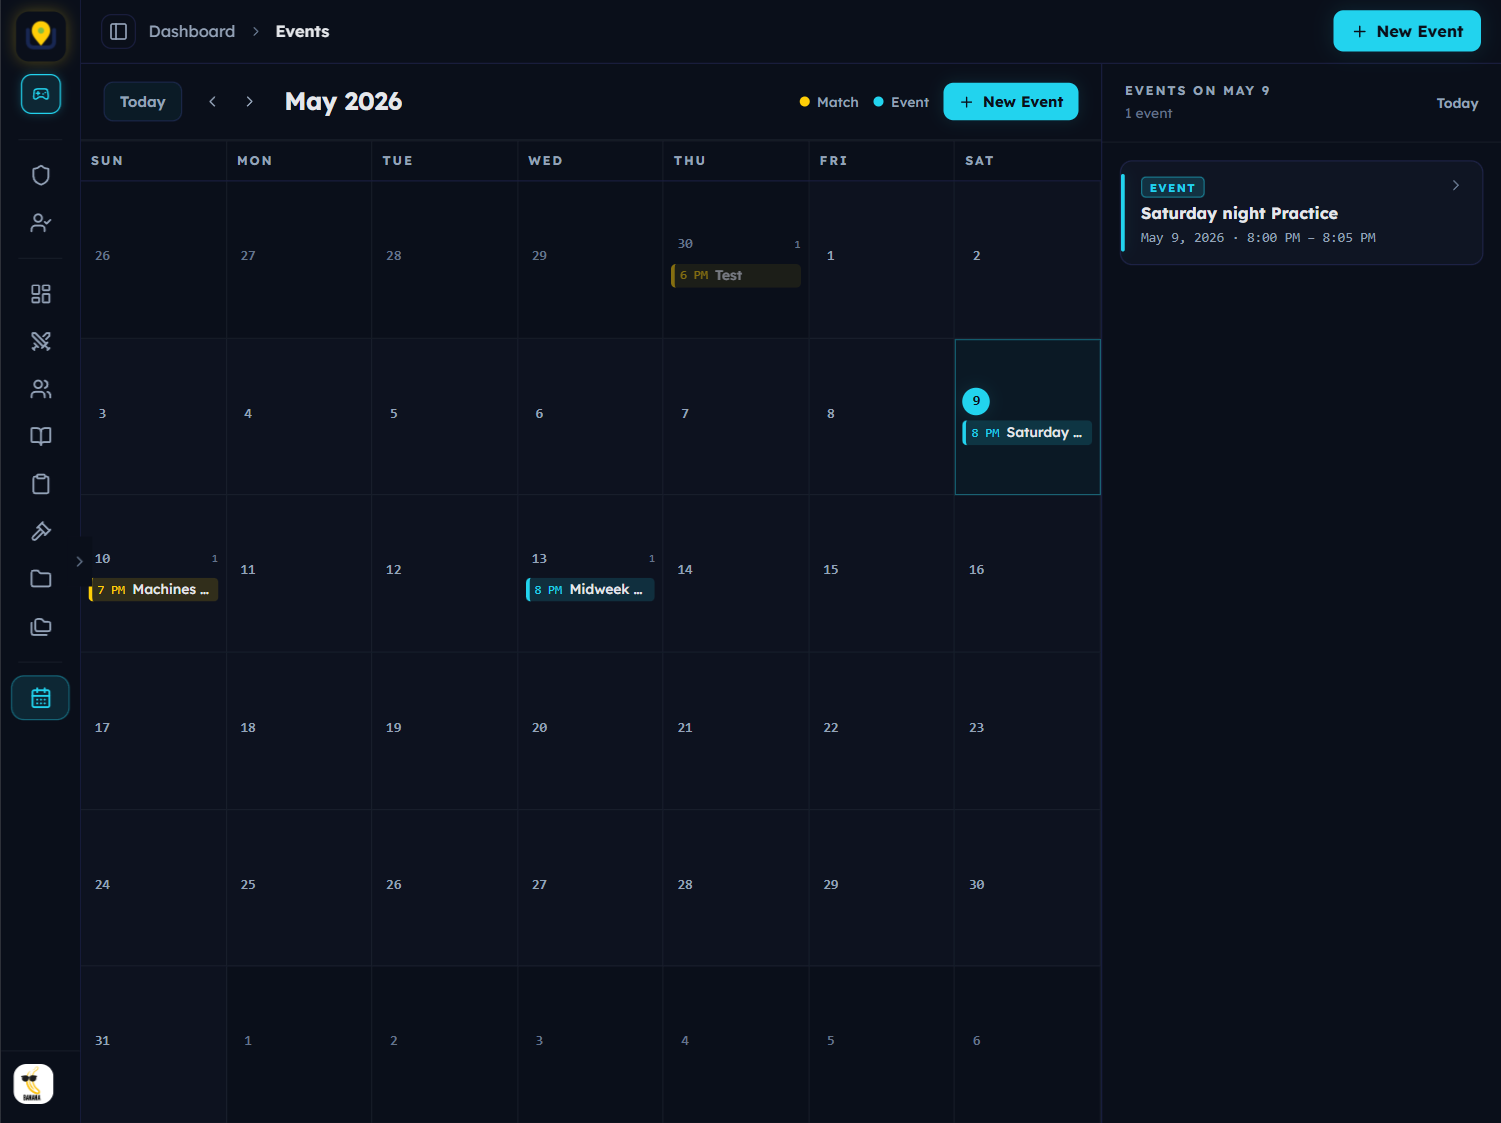Image resolution: width=1501 pixels, height=1123 pixels.
Task: Select the calendar events icon in sidebar
Action: [41, 698]
